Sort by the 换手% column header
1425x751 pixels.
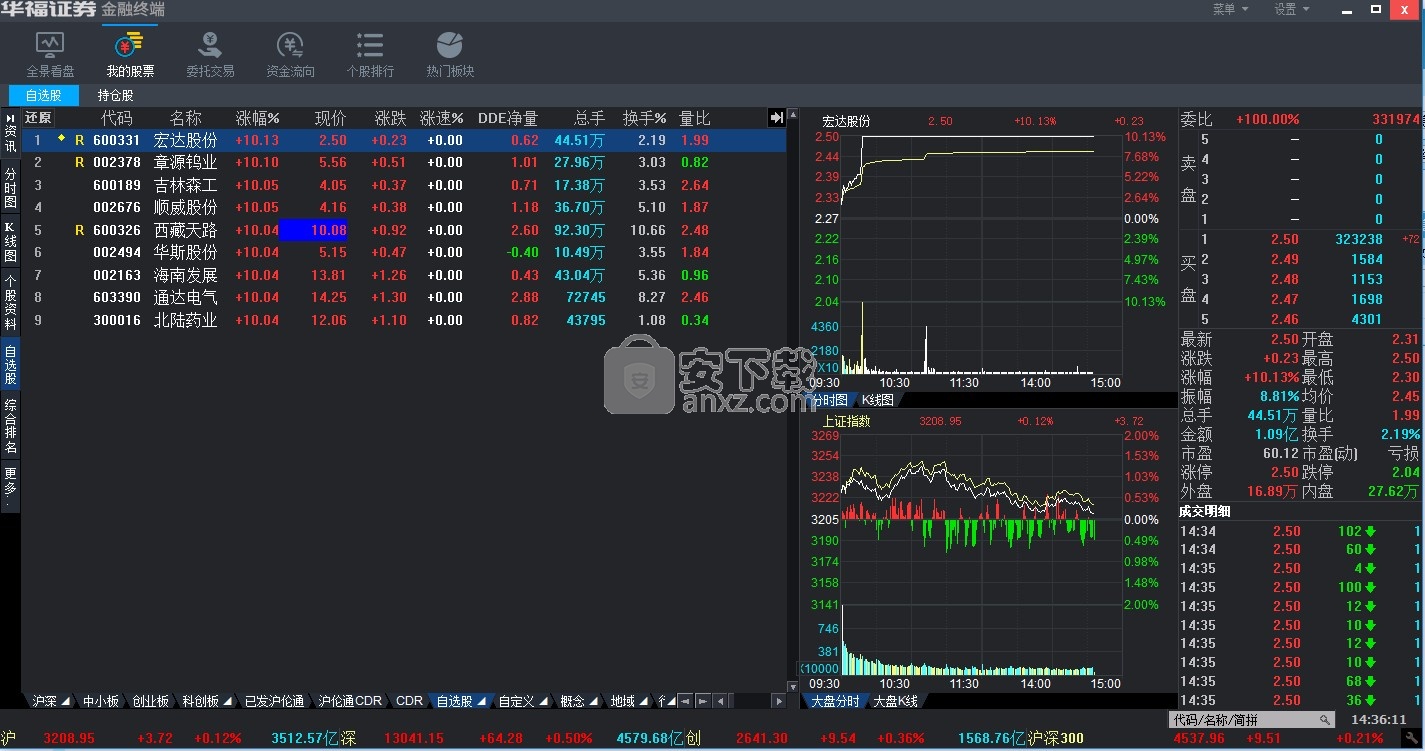tap(644, 118)
